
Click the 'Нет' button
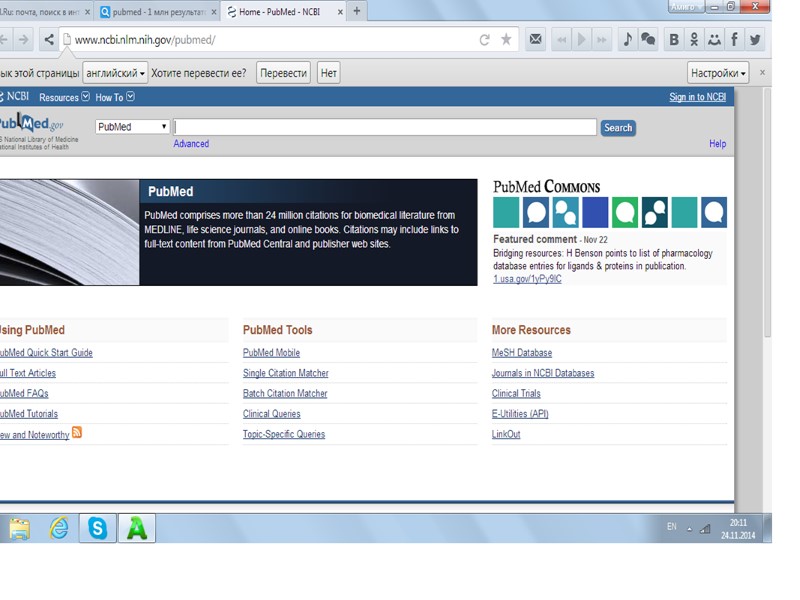(329, 73)
